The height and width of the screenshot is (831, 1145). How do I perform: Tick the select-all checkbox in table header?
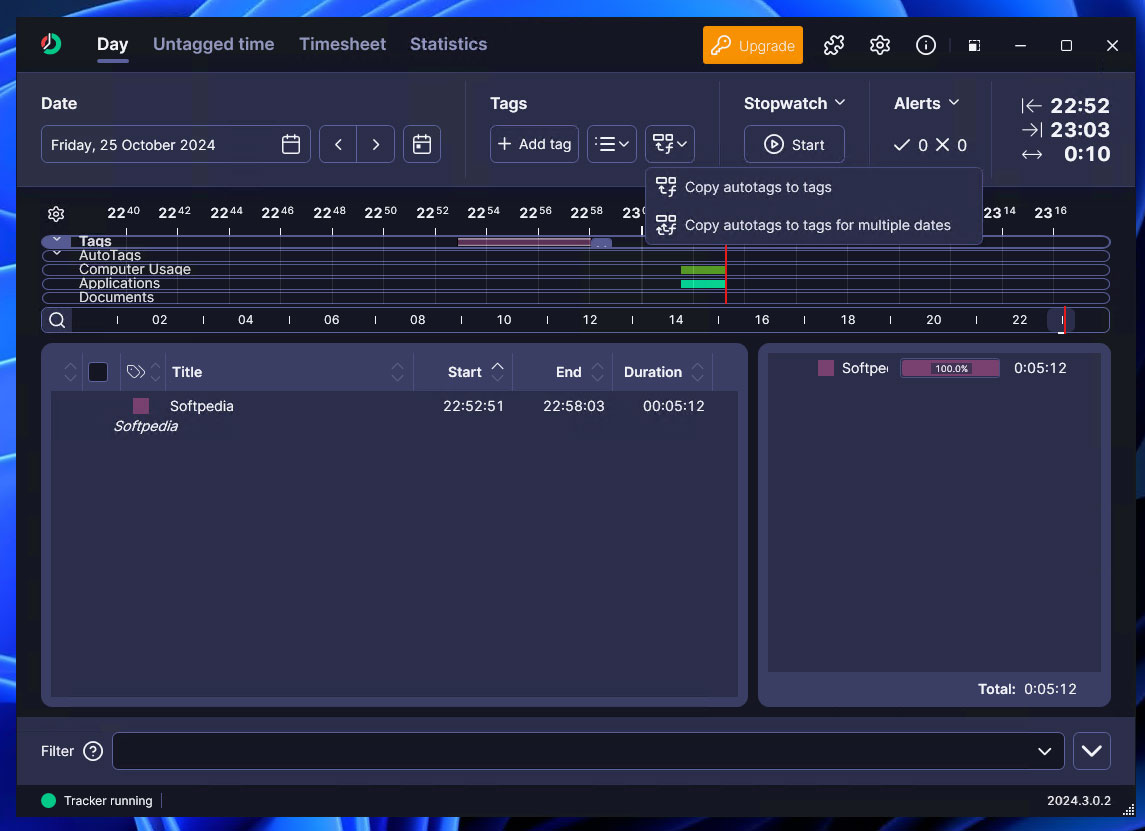pyautogui.click(x=98, y=372)
